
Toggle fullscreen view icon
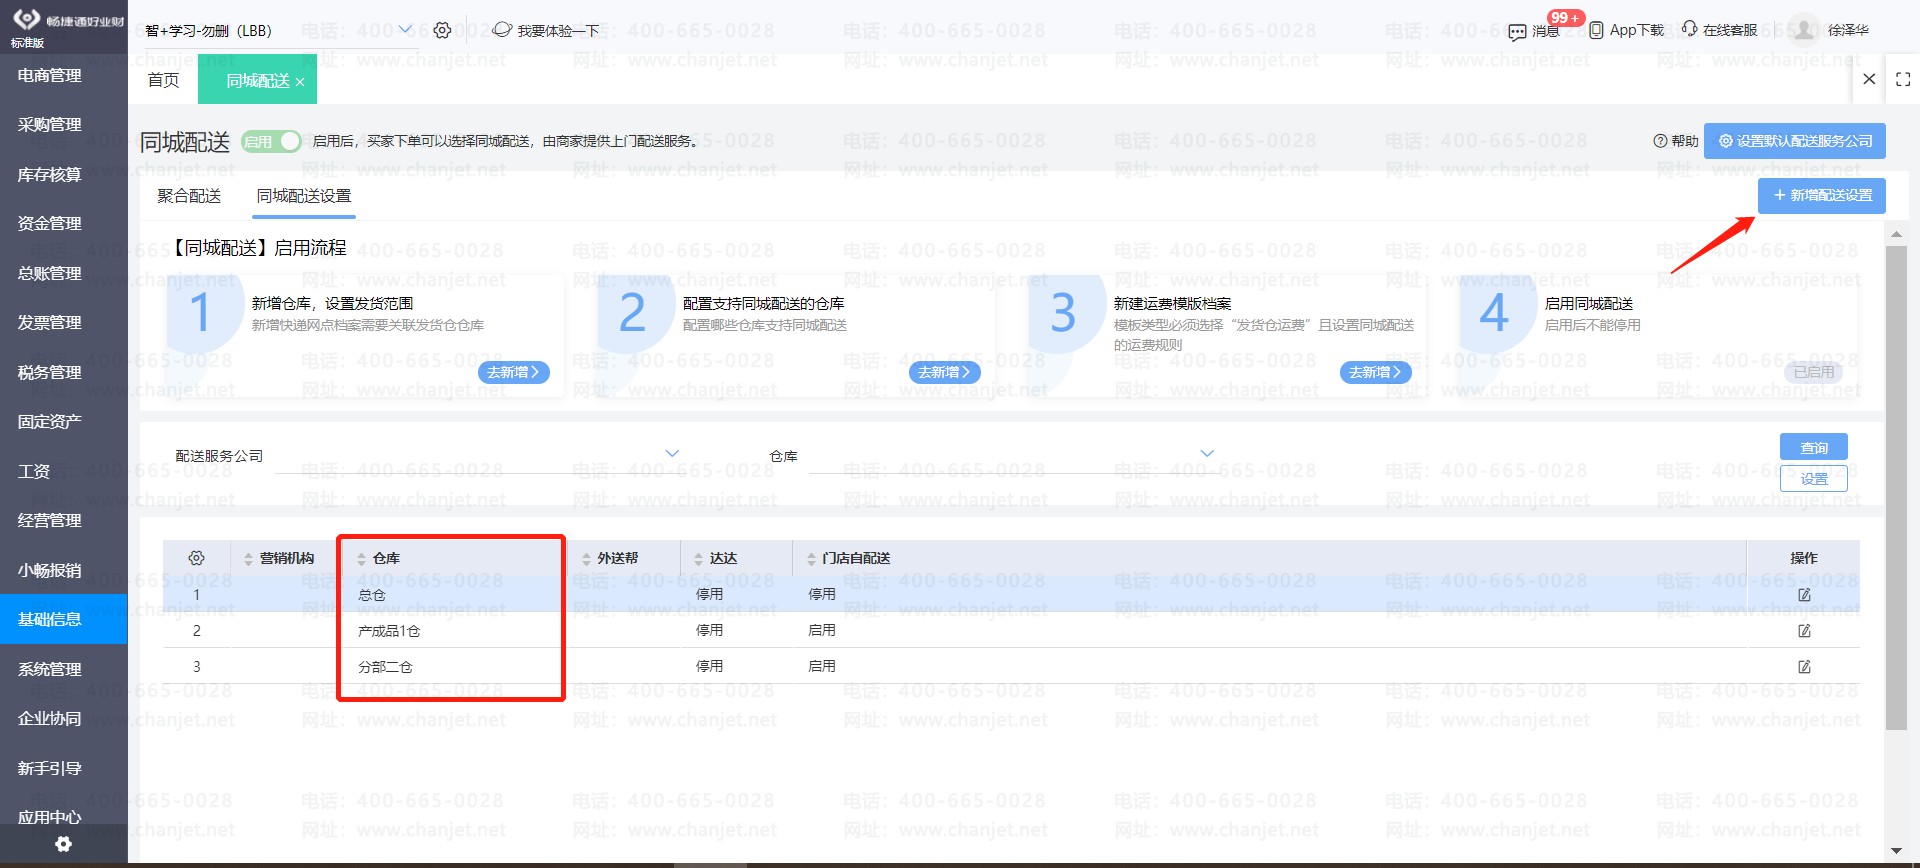pos(1903,79)
